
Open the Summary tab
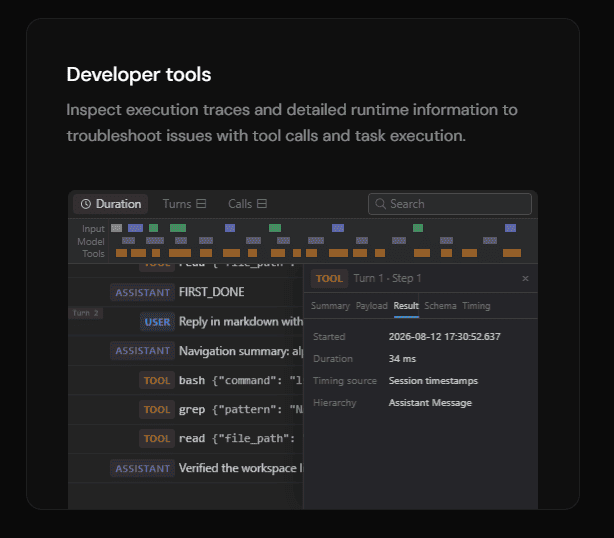pyautogui.click(x=330, y=306)
